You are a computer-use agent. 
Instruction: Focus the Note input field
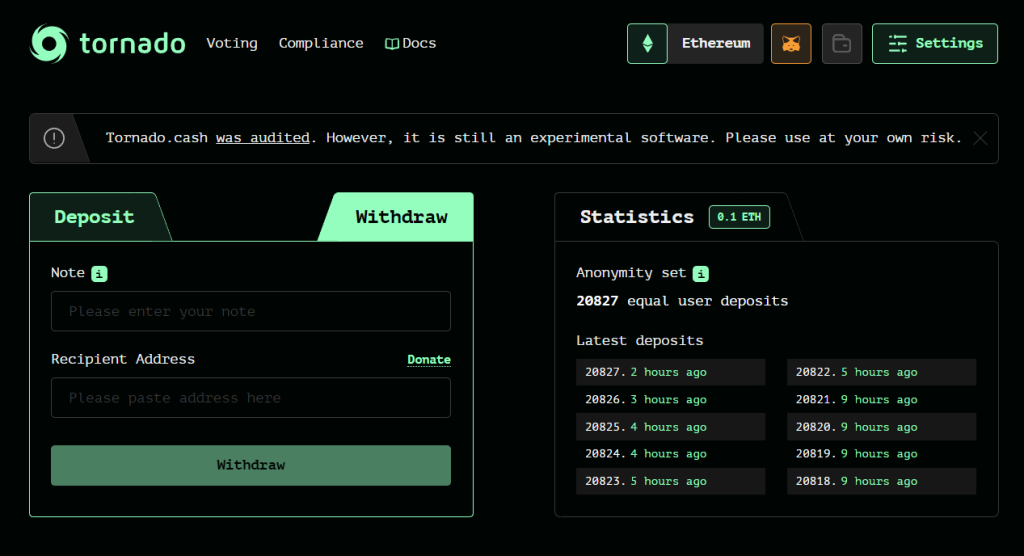pyautogui.click(x=251, y=311)
